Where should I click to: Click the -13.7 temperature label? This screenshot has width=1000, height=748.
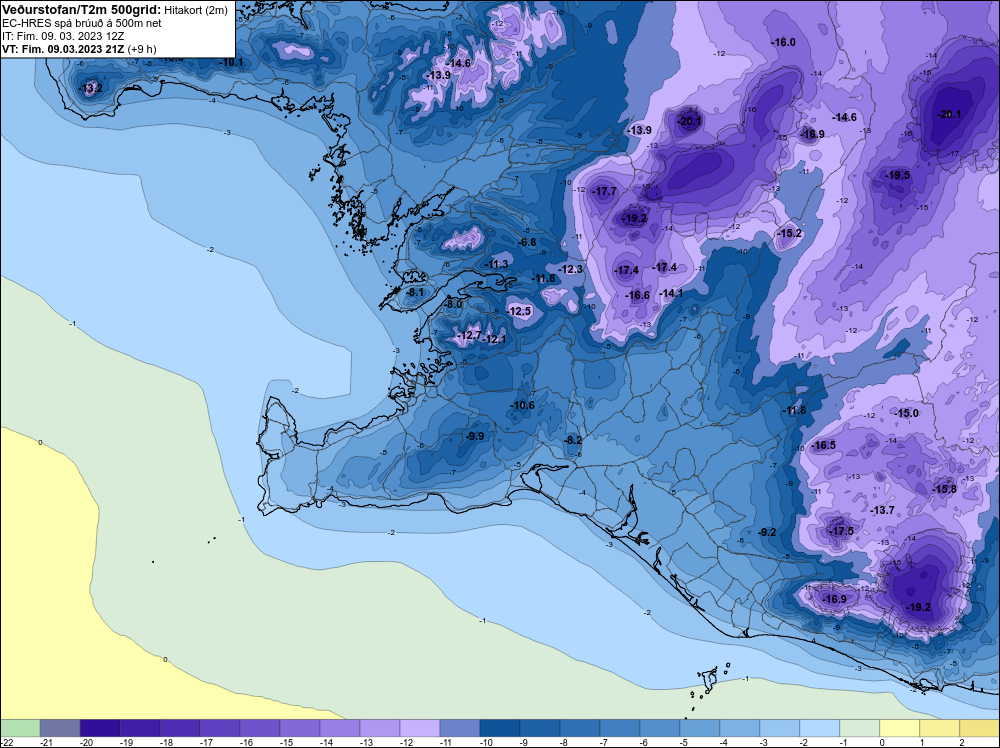(883, 510)
